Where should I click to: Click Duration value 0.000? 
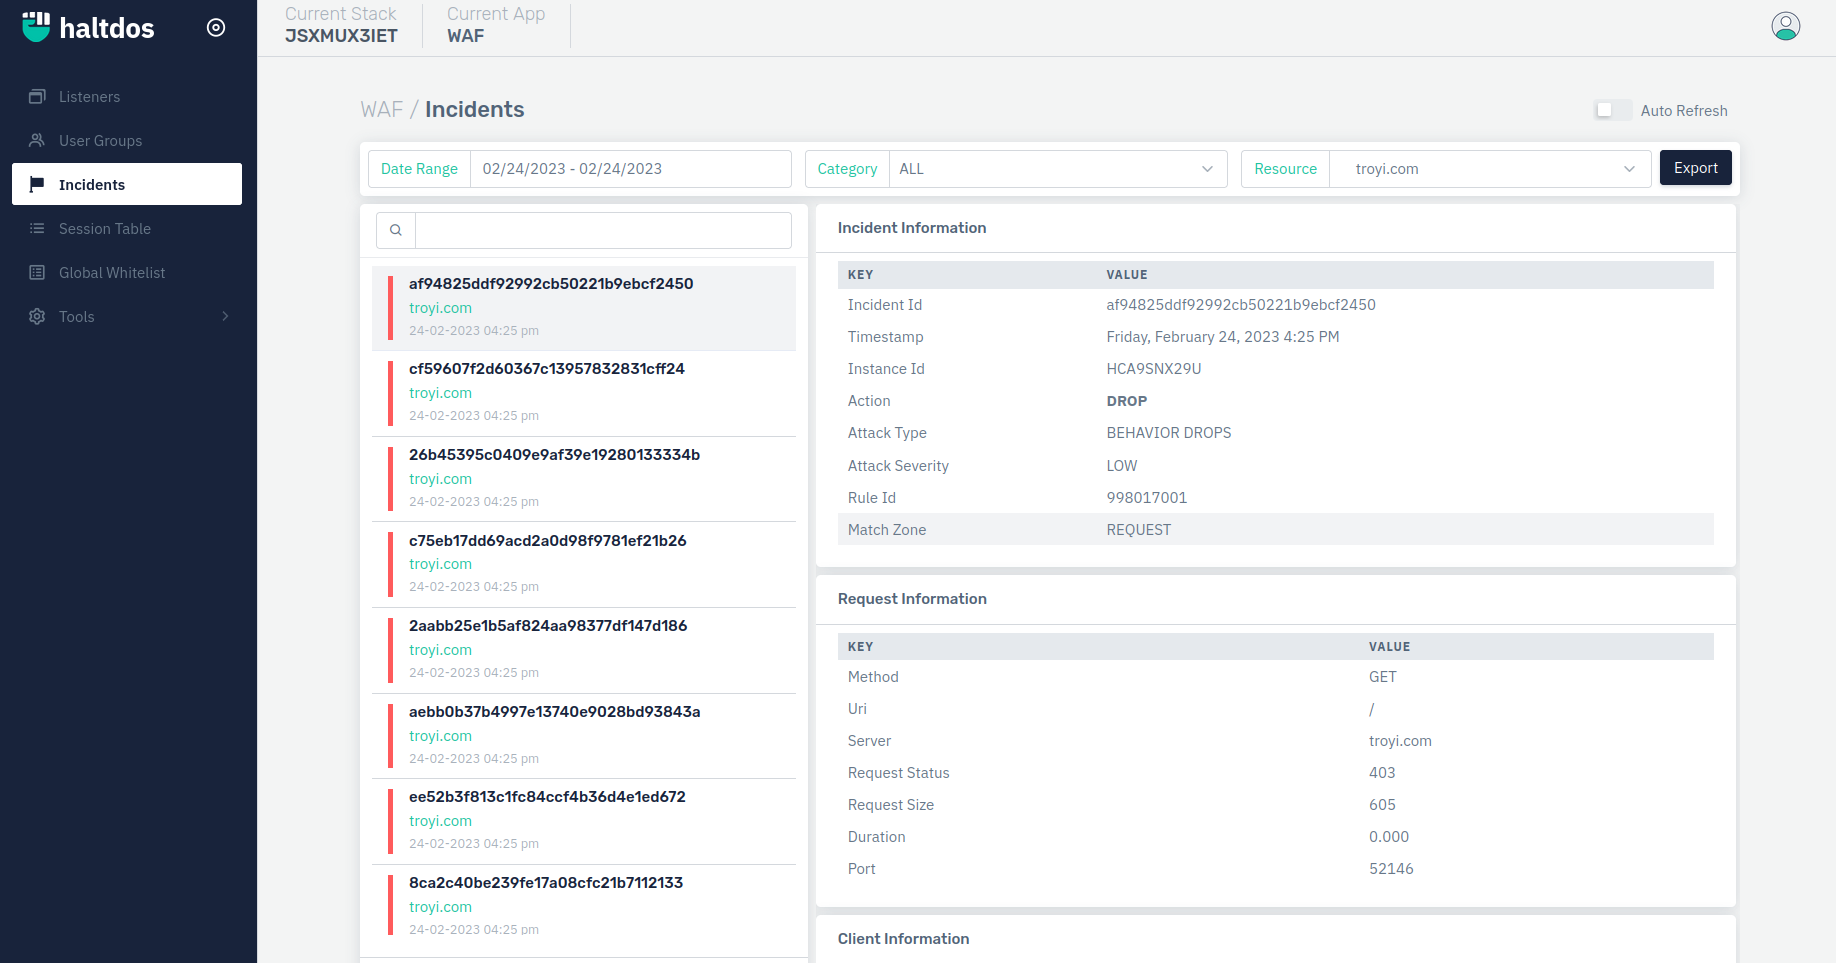pos(1389,837)
